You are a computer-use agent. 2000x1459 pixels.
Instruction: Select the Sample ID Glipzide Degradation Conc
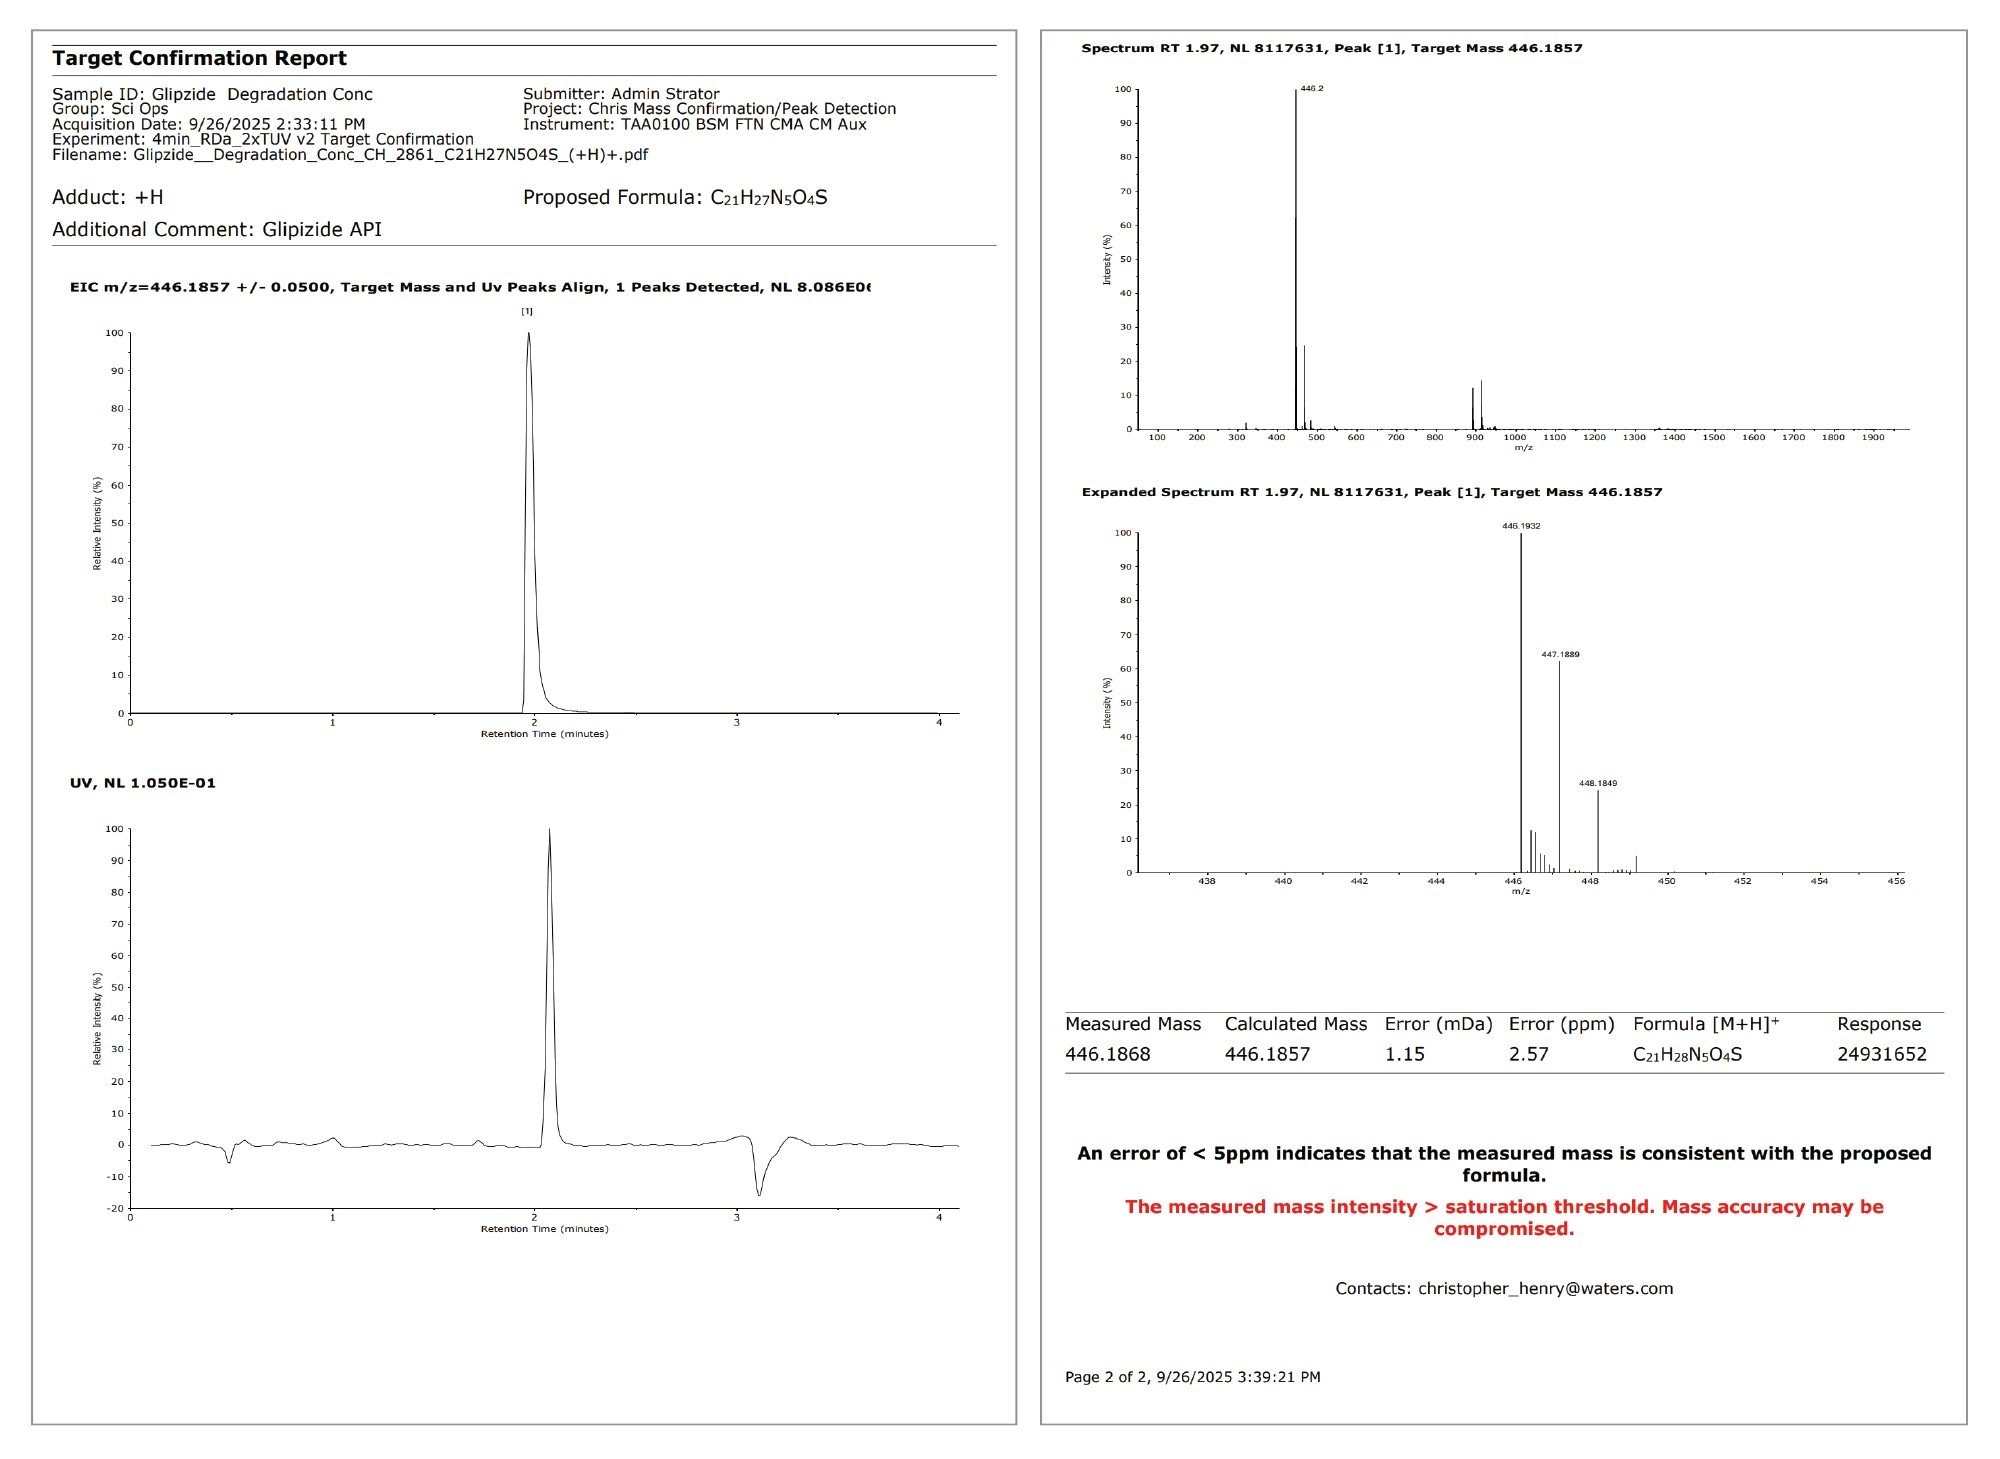click(x=212, y=93)
